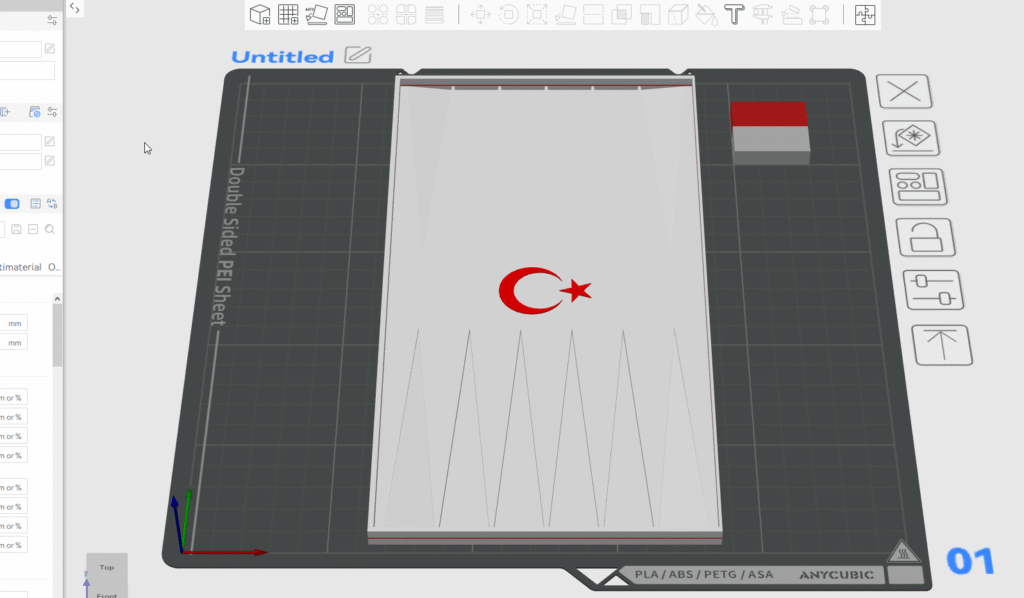
Task: Click the plate Remove X icon
Action: pos(904,91)
